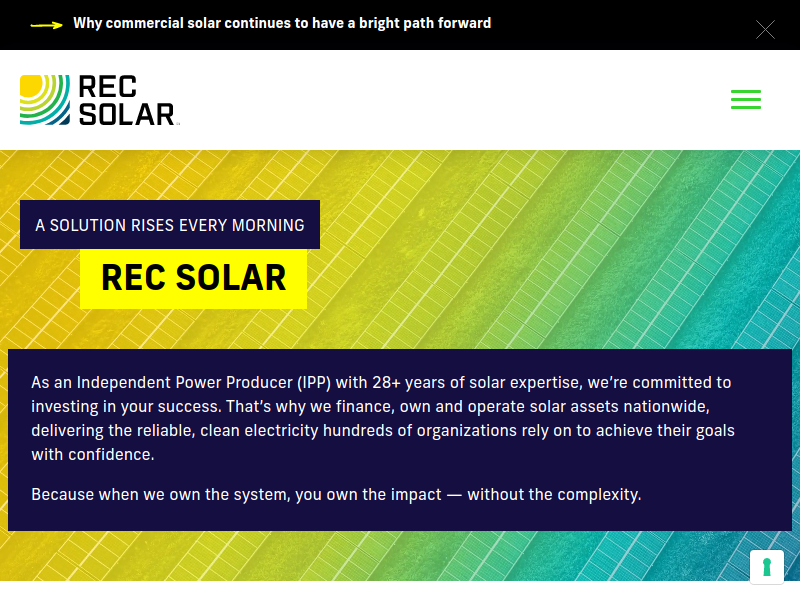Viewport: 800px width, 600px height.
Task: Click the REC Solar sun rings logo icon
Action: [45, 100]
